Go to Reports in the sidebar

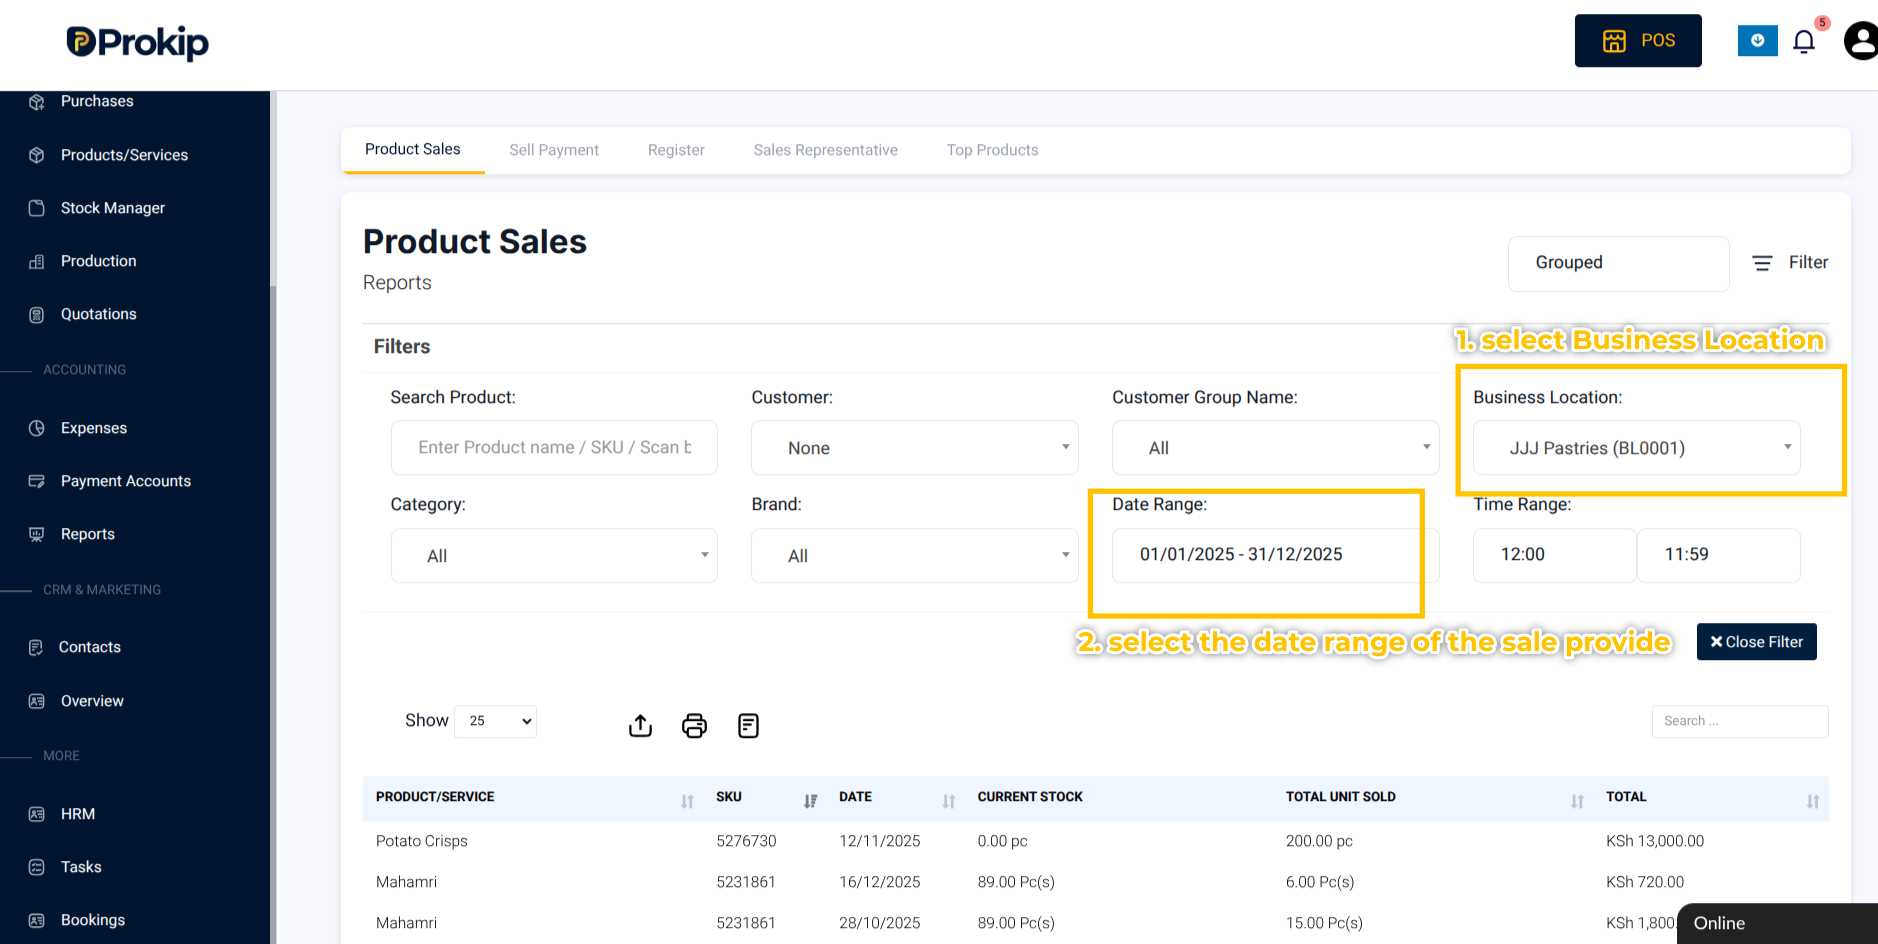click(88, 534)
